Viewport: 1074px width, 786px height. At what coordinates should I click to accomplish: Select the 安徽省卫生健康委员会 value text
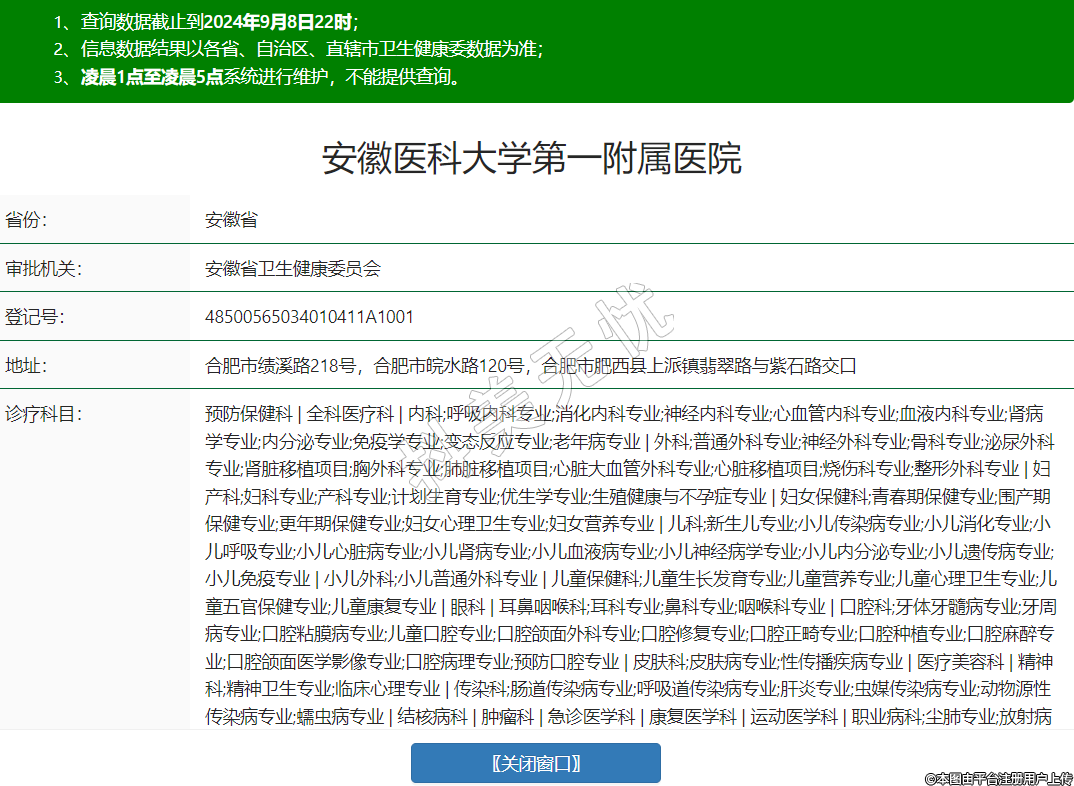tap(293, 268)
